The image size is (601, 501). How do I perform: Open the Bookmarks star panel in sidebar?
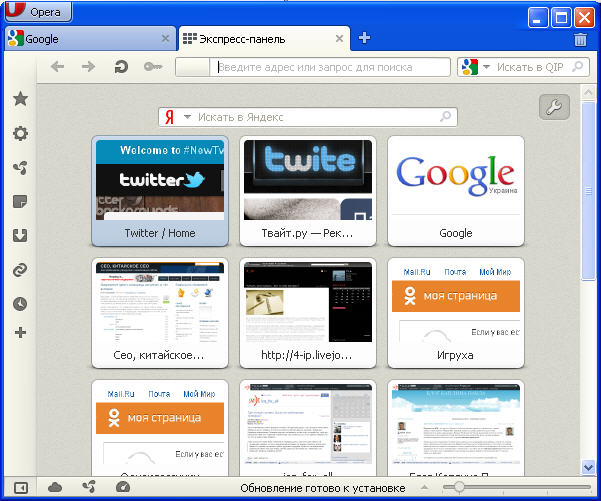tap(19, 99)
